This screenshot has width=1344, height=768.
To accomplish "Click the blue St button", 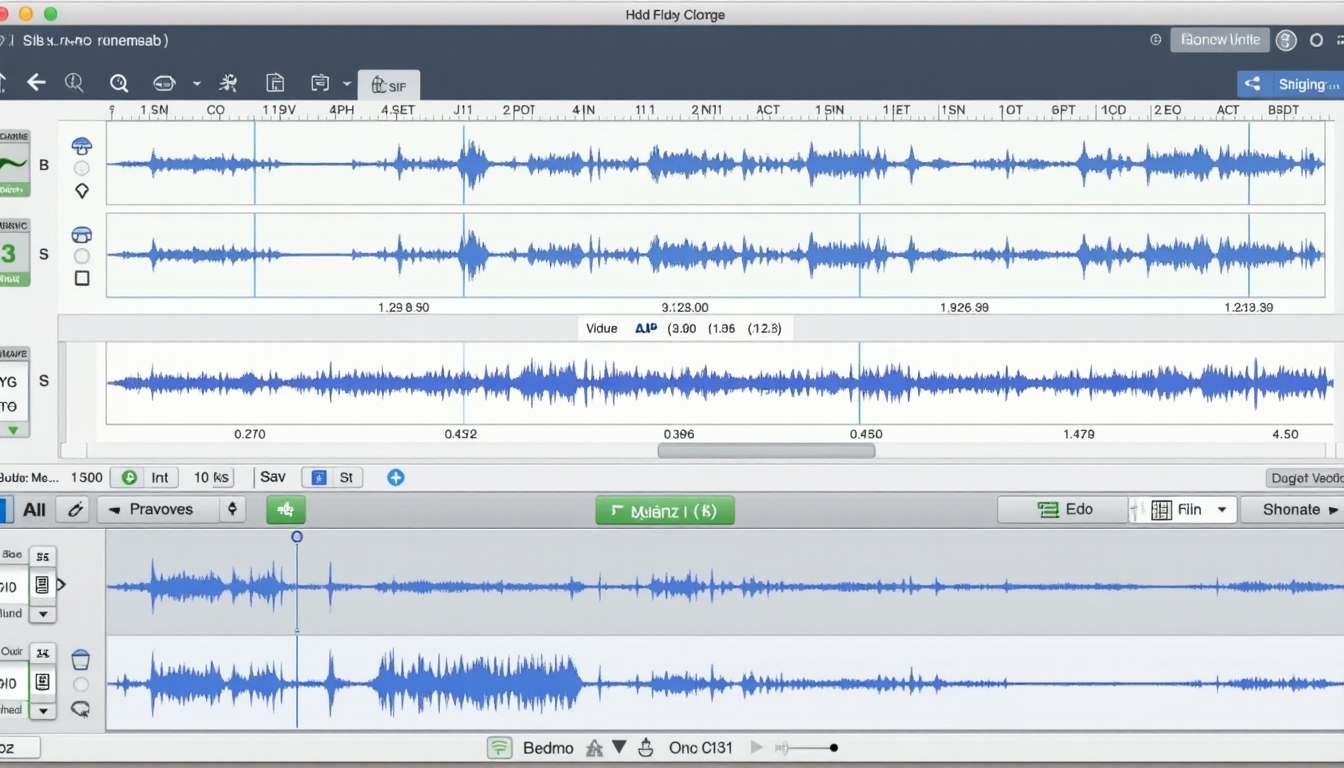I will (x=332, y=478).
